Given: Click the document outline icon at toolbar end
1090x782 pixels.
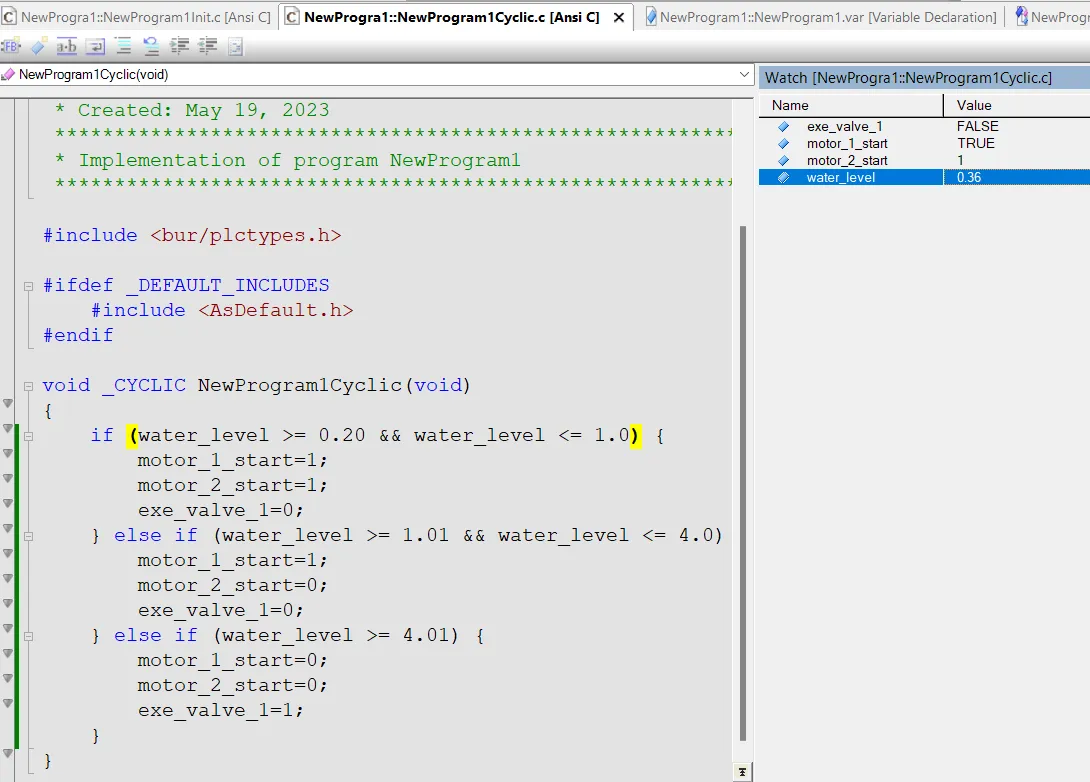Looking at the screenshot, I should 236,47.
